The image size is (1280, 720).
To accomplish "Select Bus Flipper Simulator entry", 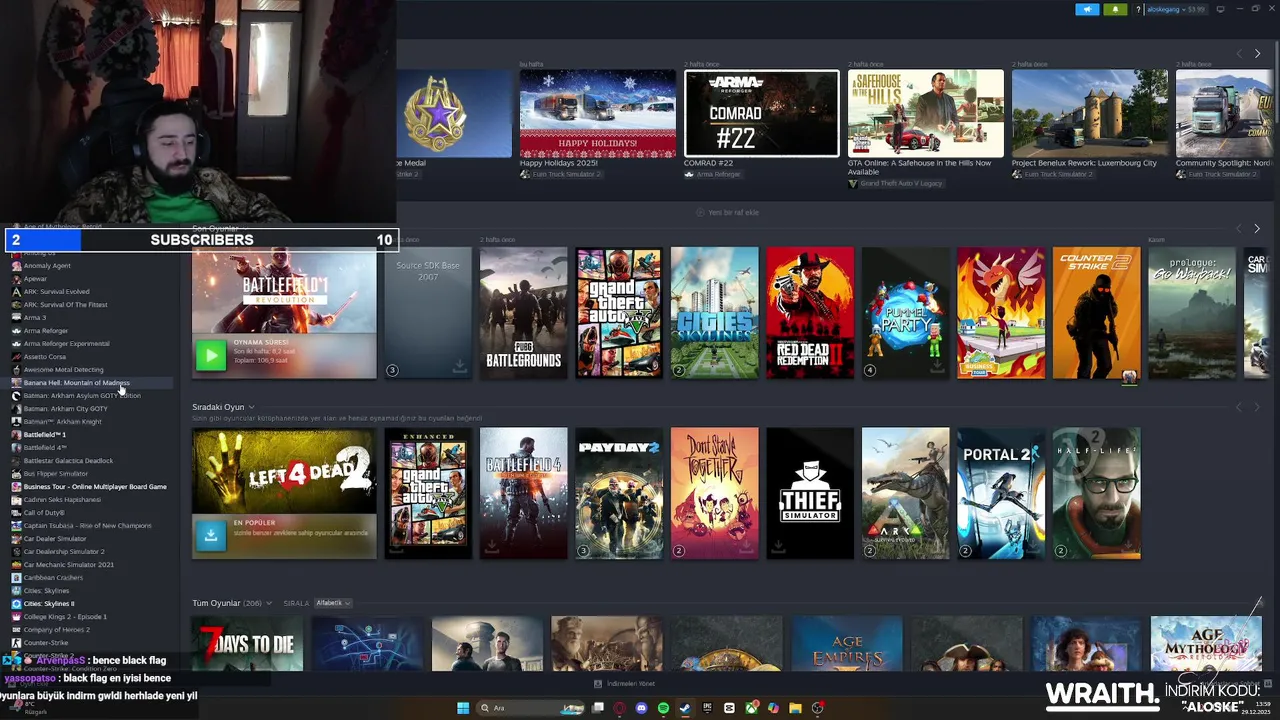I will click(55, 474).
